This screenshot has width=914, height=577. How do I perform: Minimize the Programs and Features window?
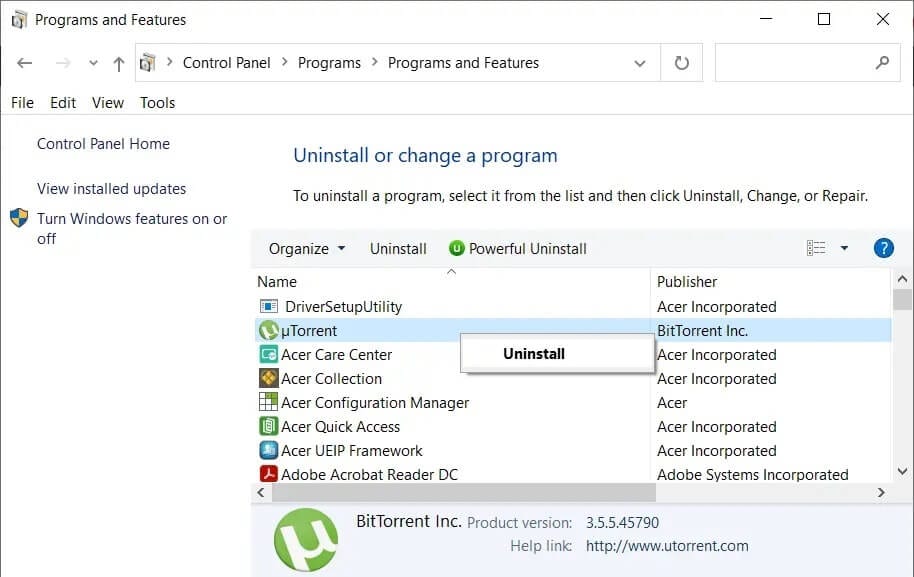pos(766,19)
